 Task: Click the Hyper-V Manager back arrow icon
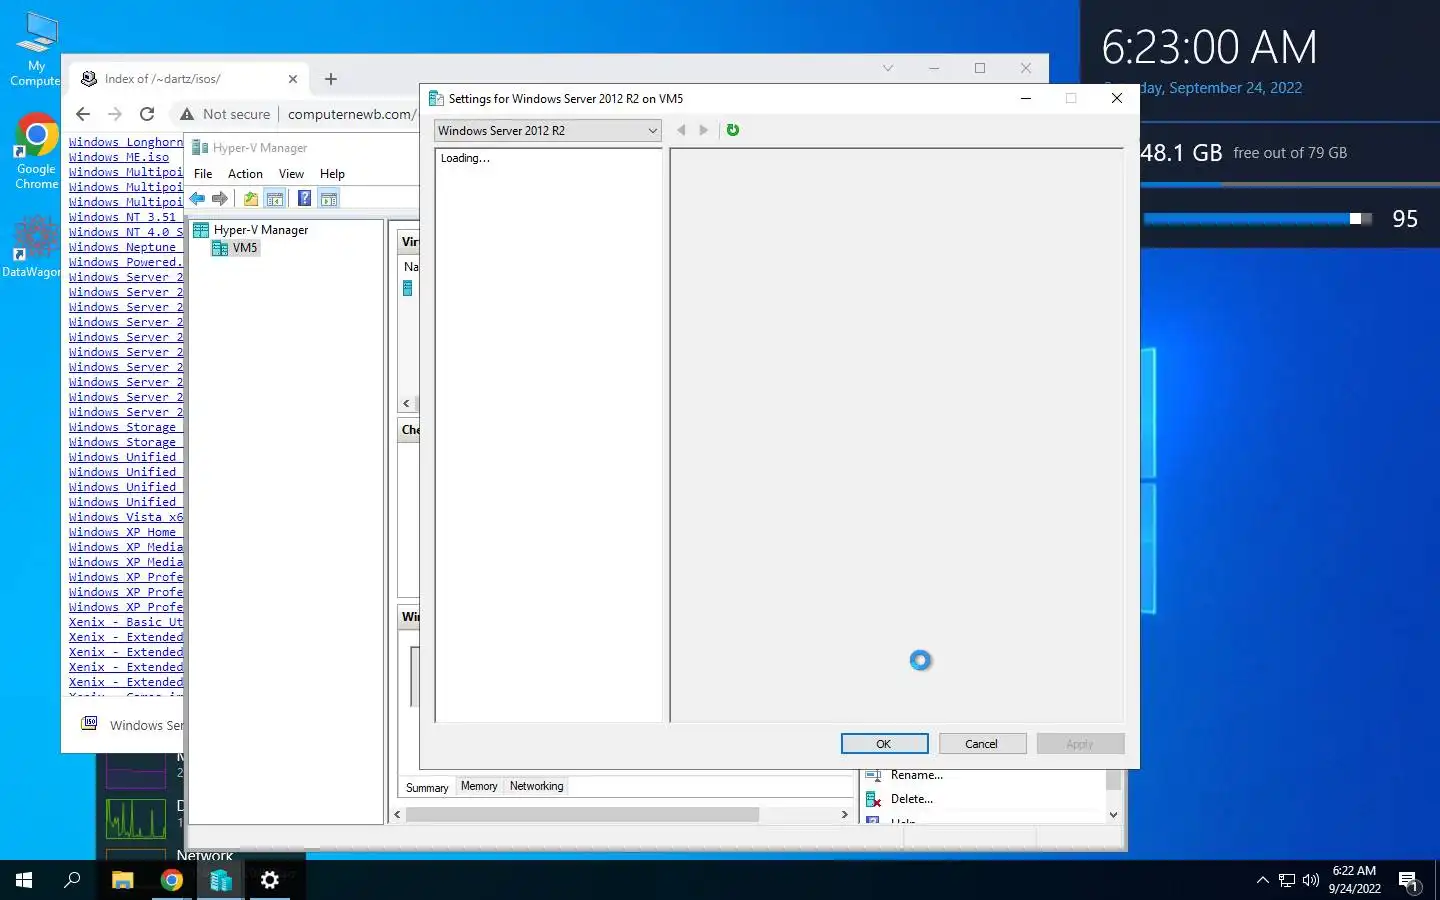[x=197, y=199]
